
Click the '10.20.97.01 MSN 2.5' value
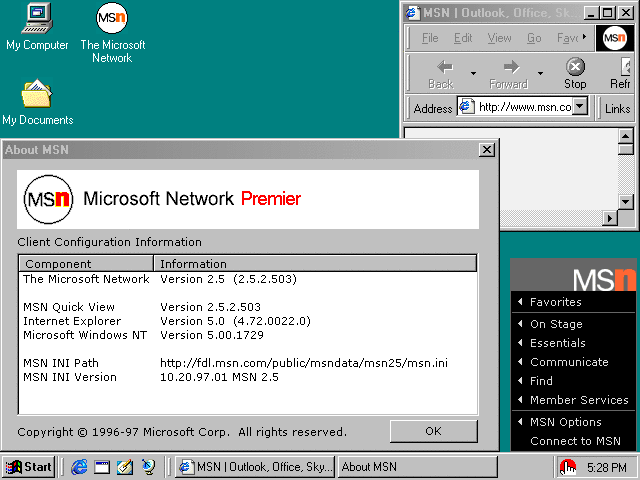pyautogui.click(x=219, y=377)
